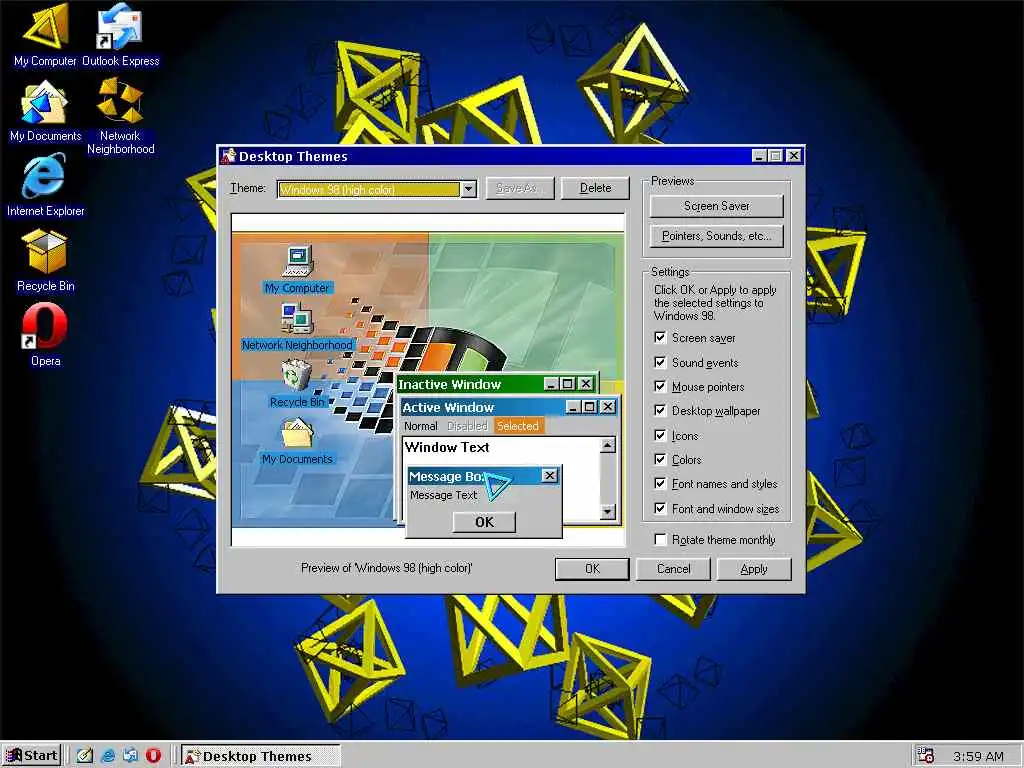Click the Selected item in preview menu

[517, 426]
